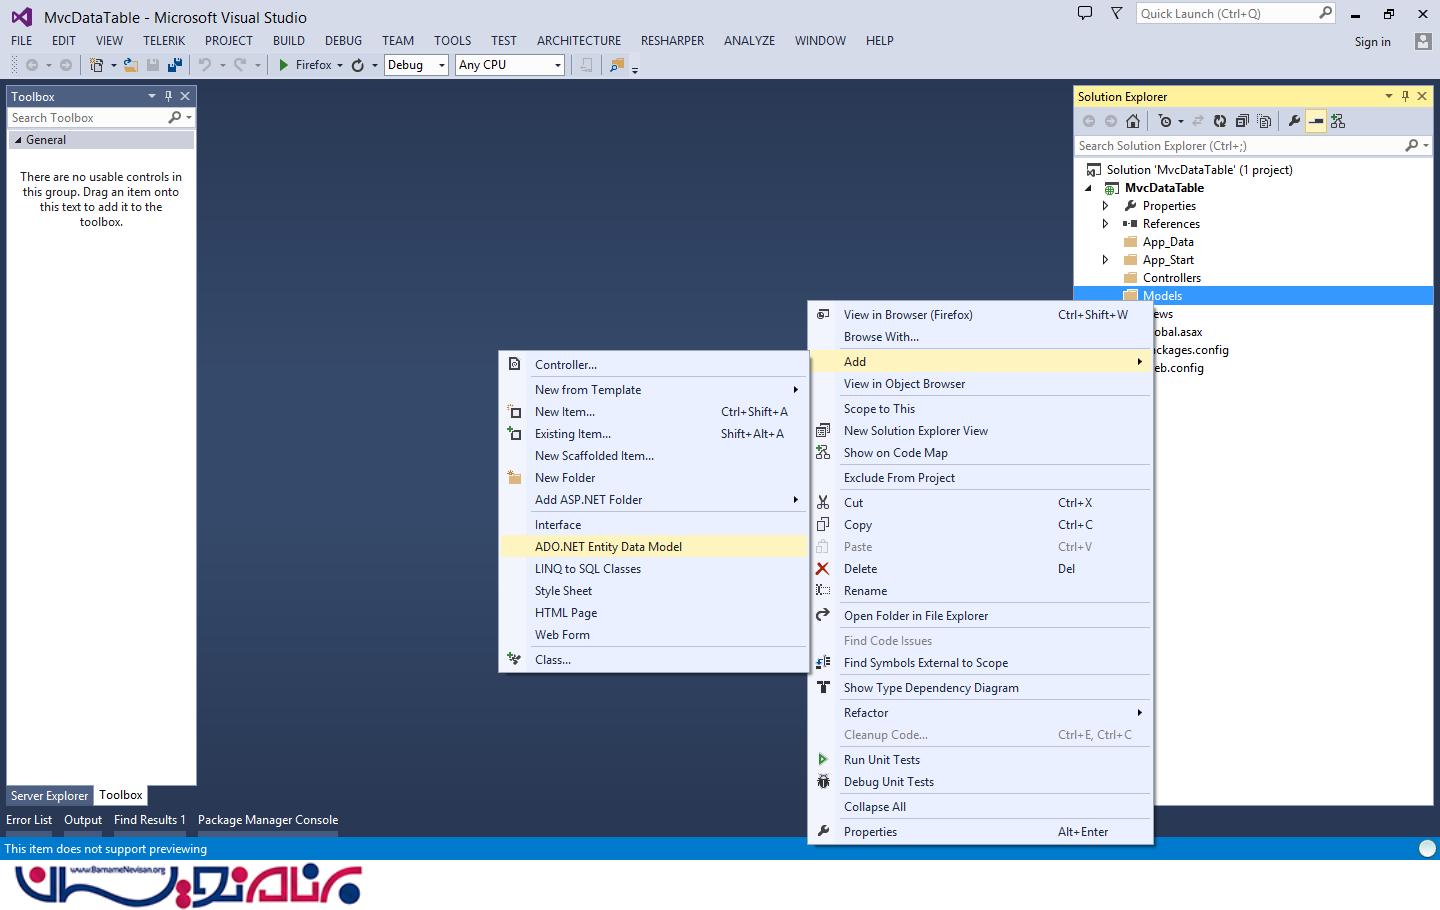This screenshot has height=910, width=1440.
Task: Open the Any CPU platform dropdown
Action: point(510,65)
